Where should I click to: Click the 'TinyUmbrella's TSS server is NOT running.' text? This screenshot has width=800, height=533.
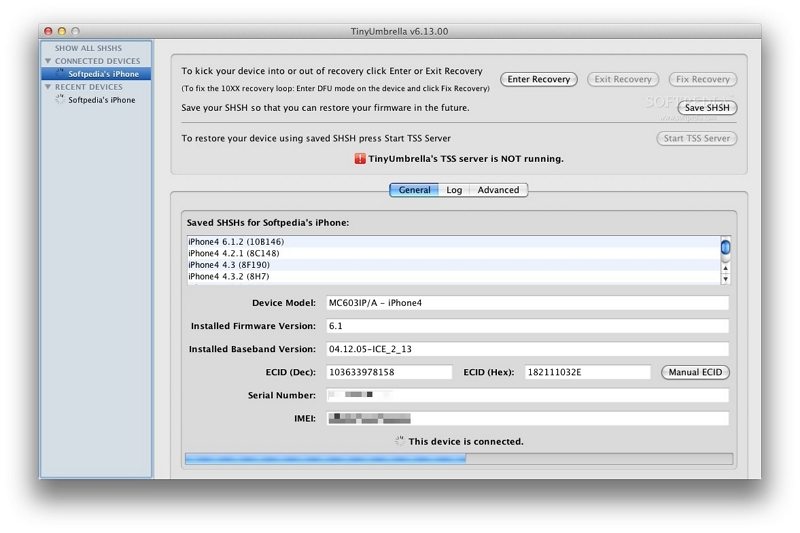coord(466,159)
